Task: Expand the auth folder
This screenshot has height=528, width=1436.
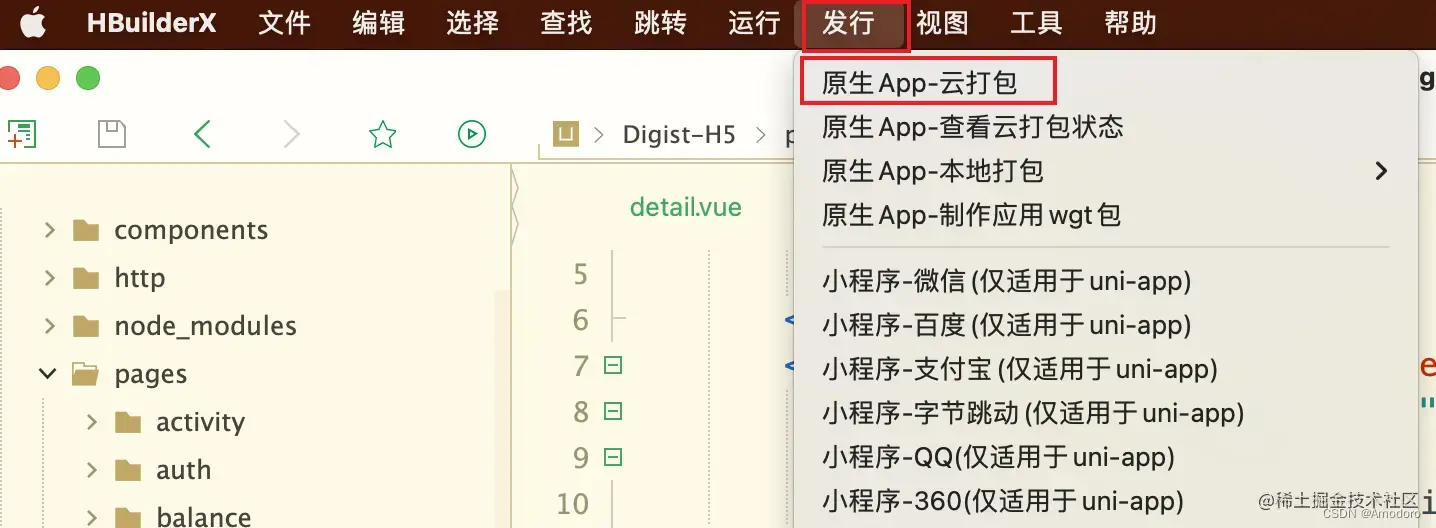Action: point(91,470)
